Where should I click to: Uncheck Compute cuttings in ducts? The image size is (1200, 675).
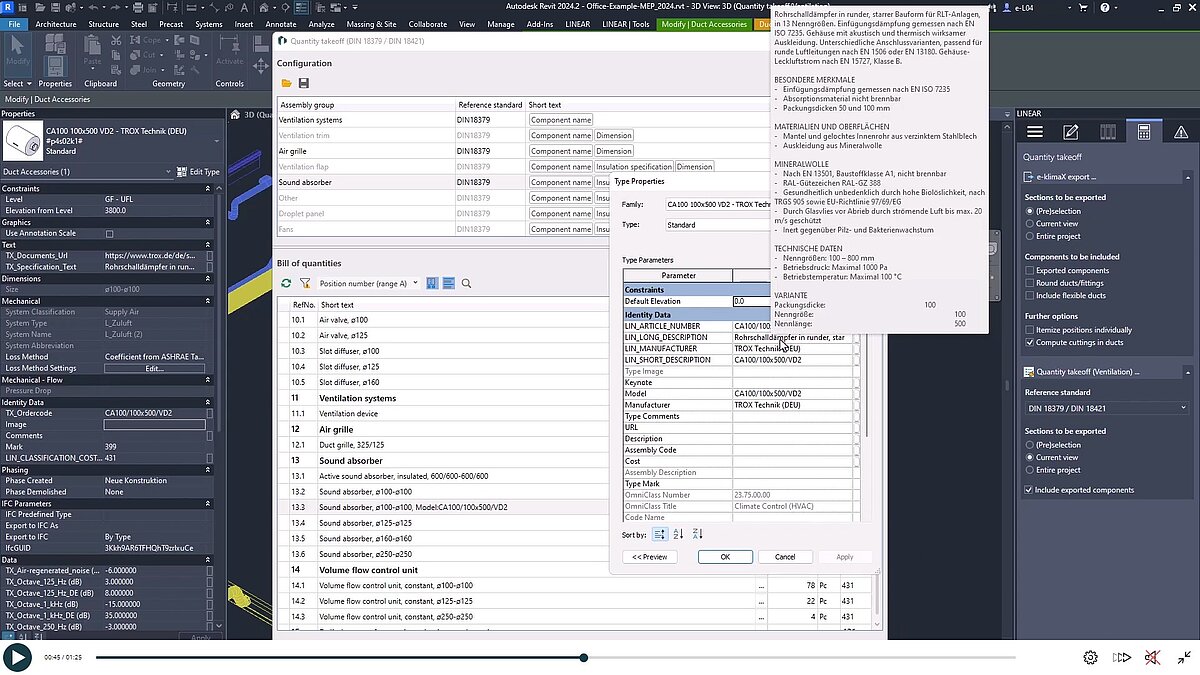point(1029,343)
